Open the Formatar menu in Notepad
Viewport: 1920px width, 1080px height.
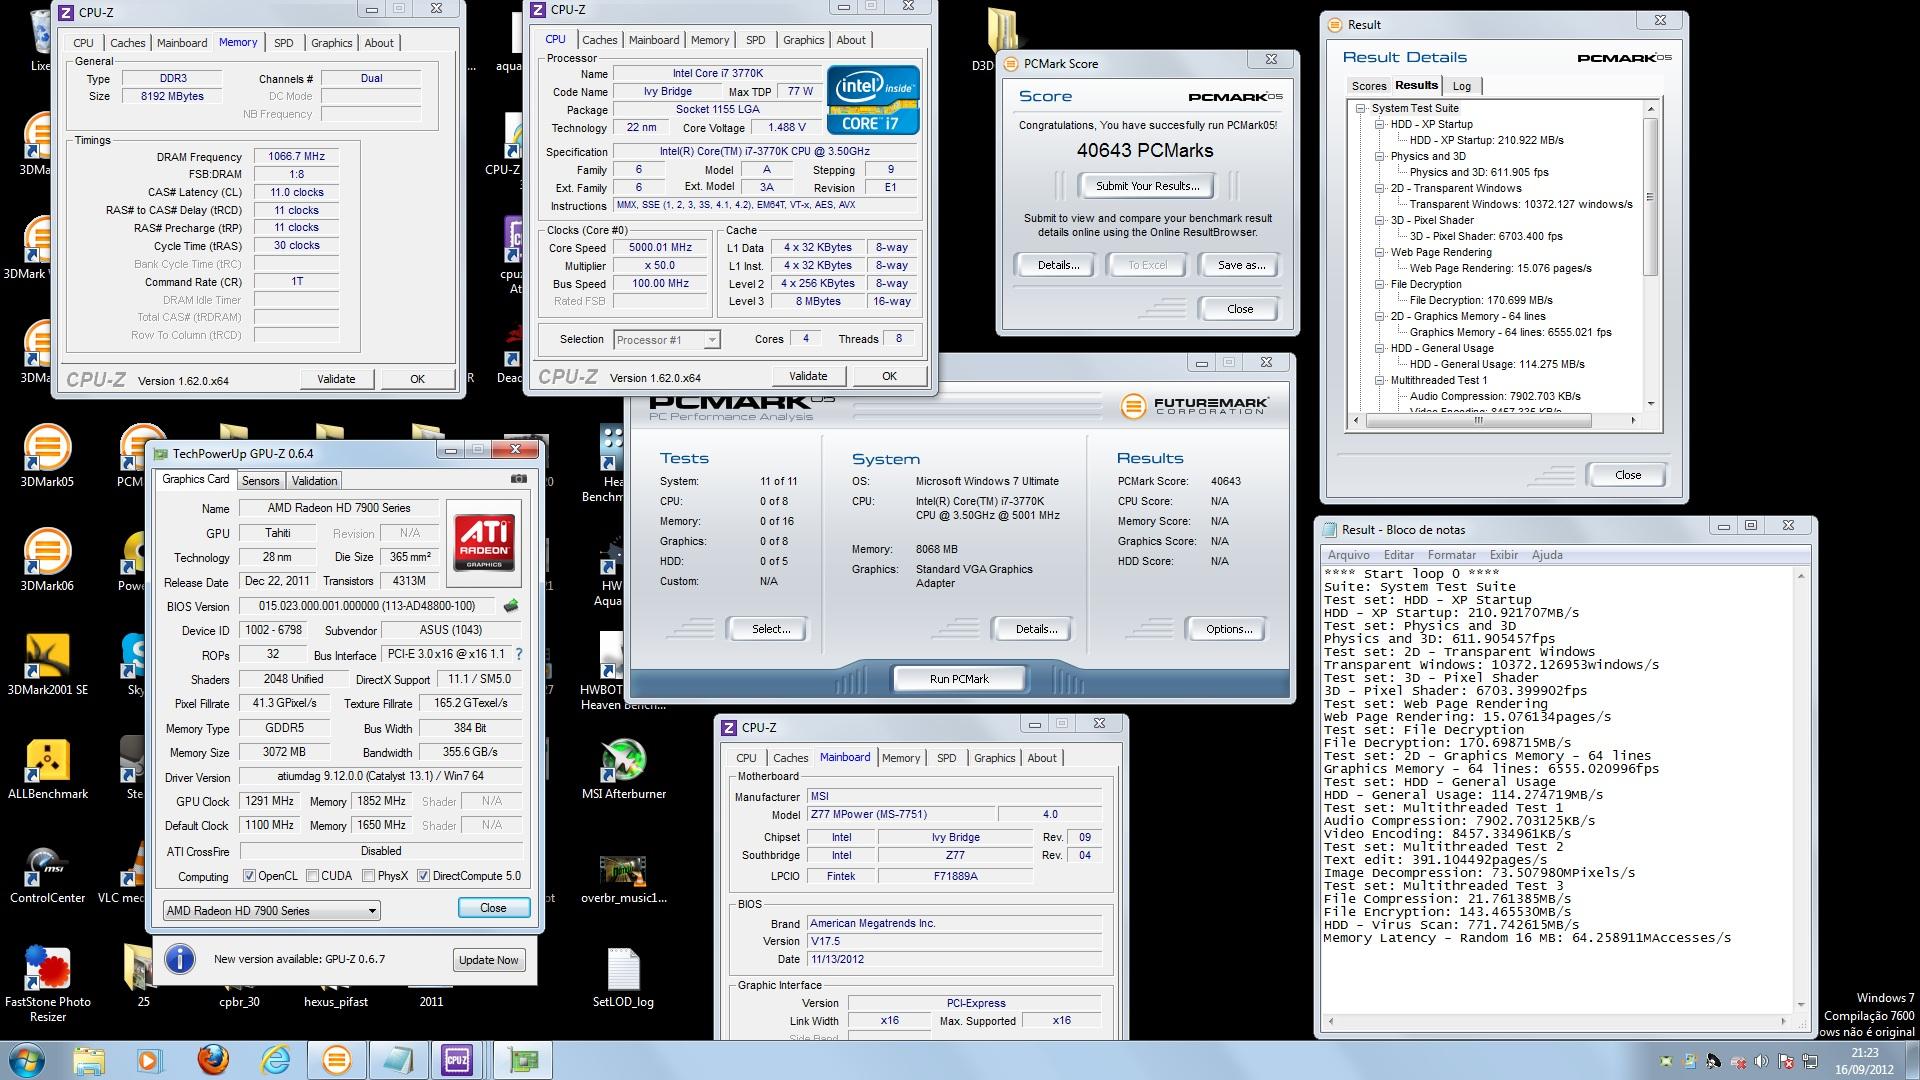(x=1451, y=555)
